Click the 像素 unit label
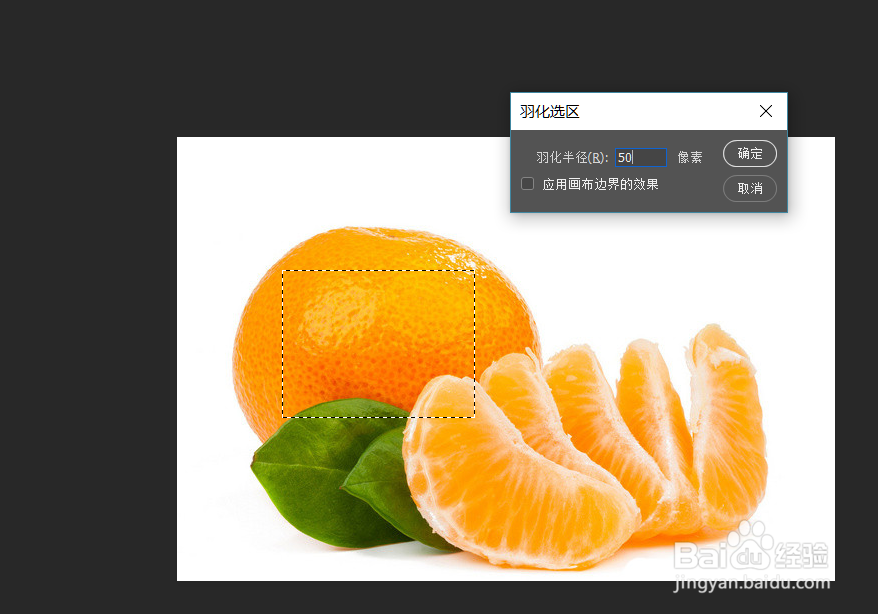The height and width of the screenshot is (614, 878). pos(689,157)
